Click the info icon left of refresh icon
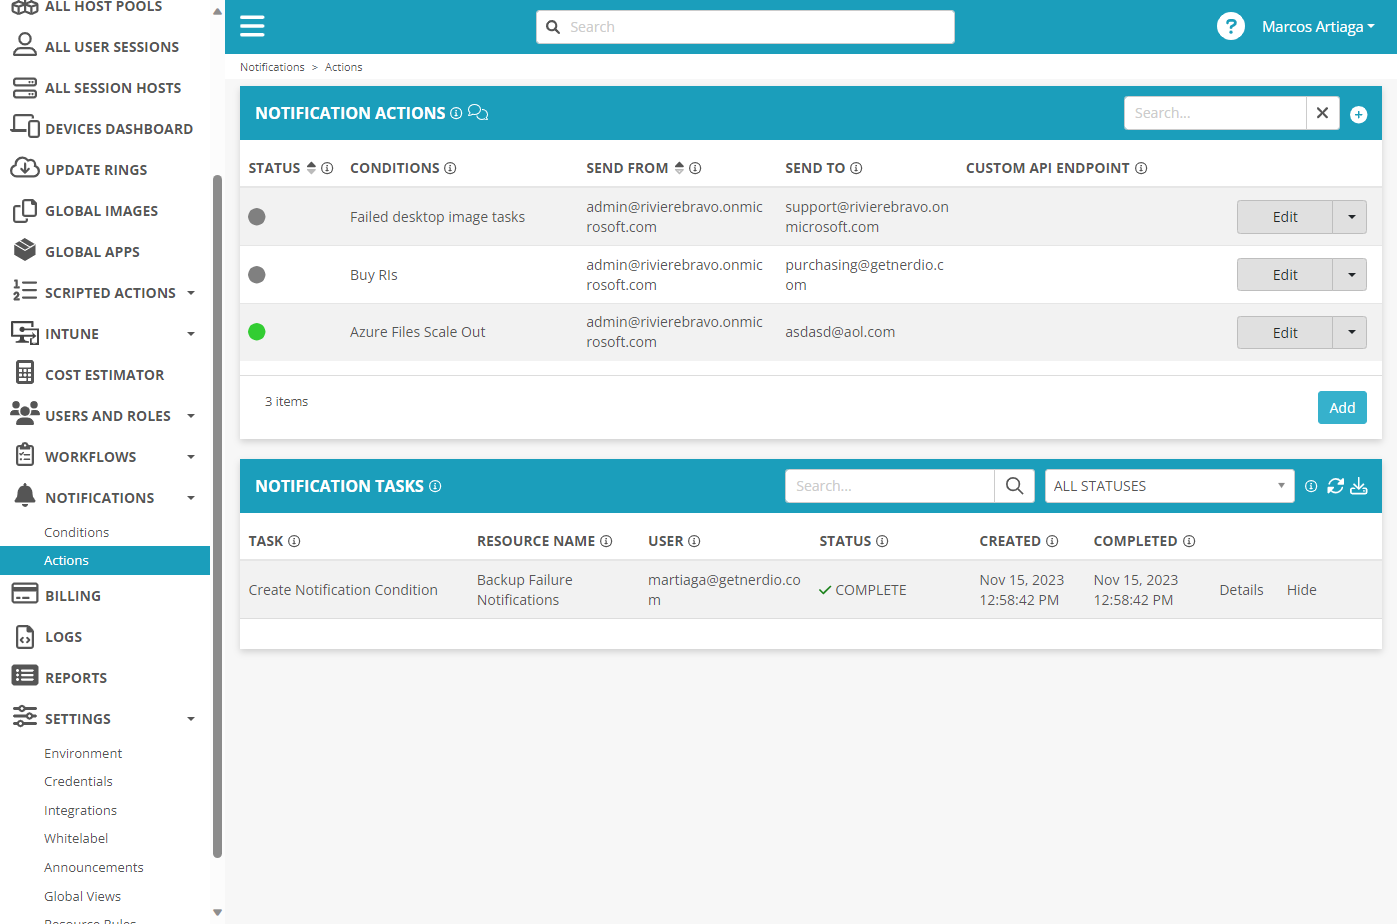This screenshot has width=1397, height=924. point(1311,486)
